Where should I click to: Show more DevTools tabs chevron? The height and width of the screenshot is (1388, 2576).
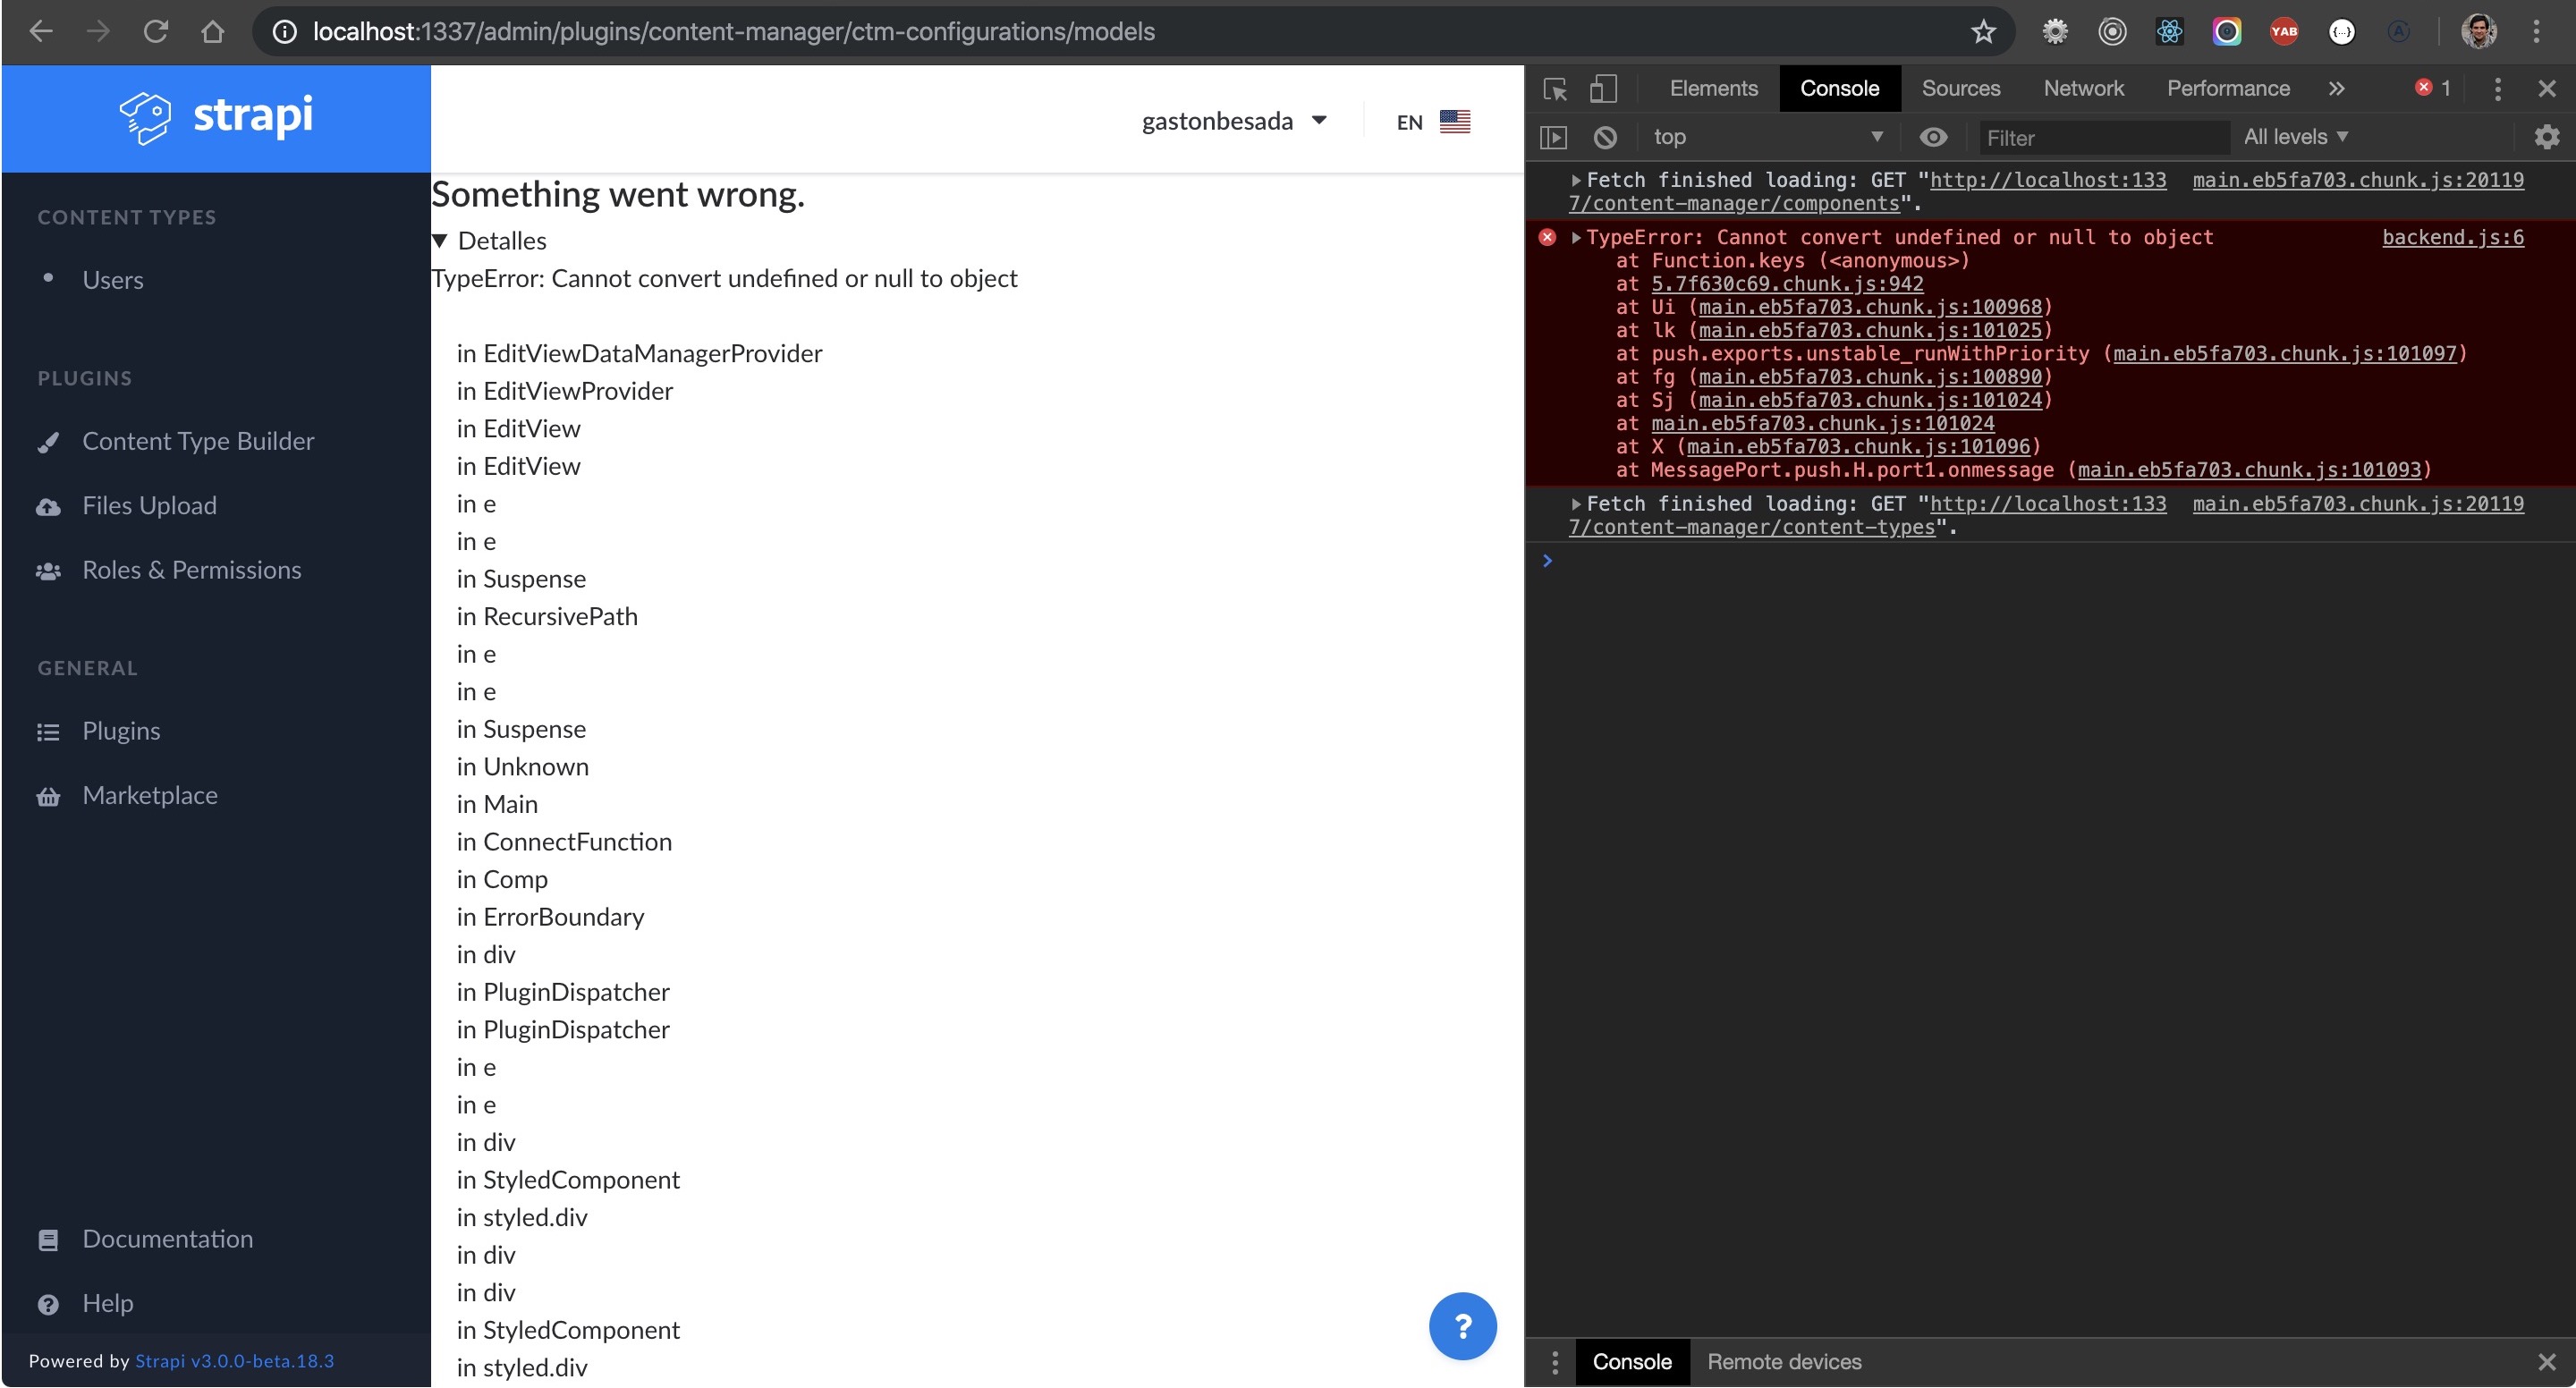[x=2336, y=89]
